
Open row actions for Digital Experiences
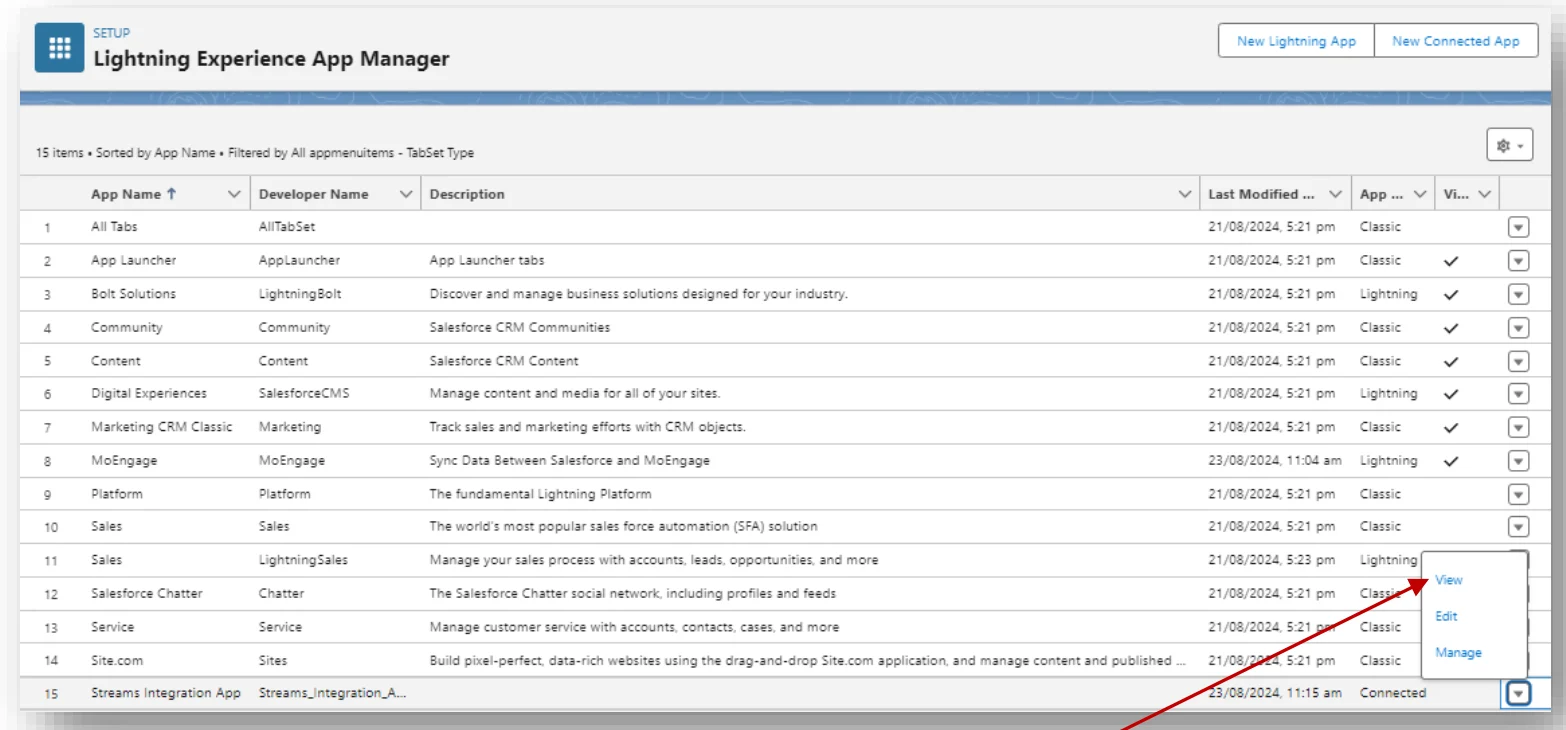click(1518, 394)
